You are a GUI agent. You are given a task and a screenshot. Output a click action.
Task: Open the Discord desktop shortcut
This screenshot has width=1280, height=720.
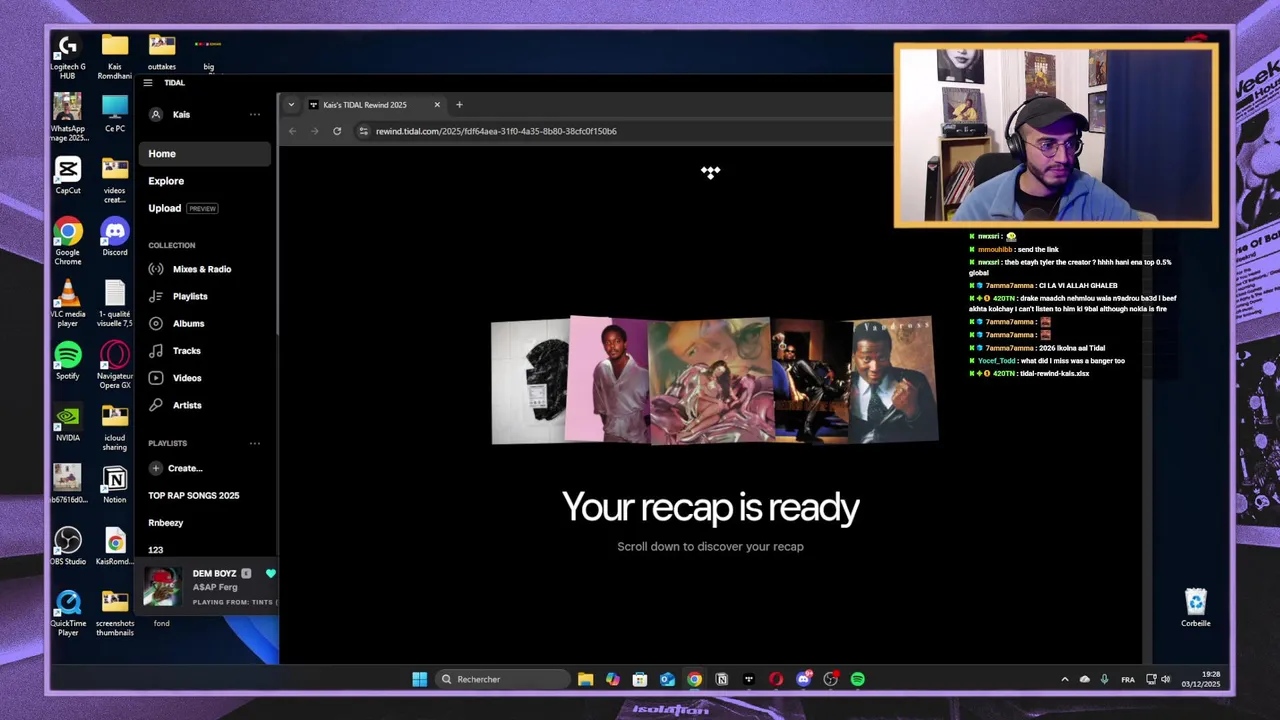pos(115,238)
